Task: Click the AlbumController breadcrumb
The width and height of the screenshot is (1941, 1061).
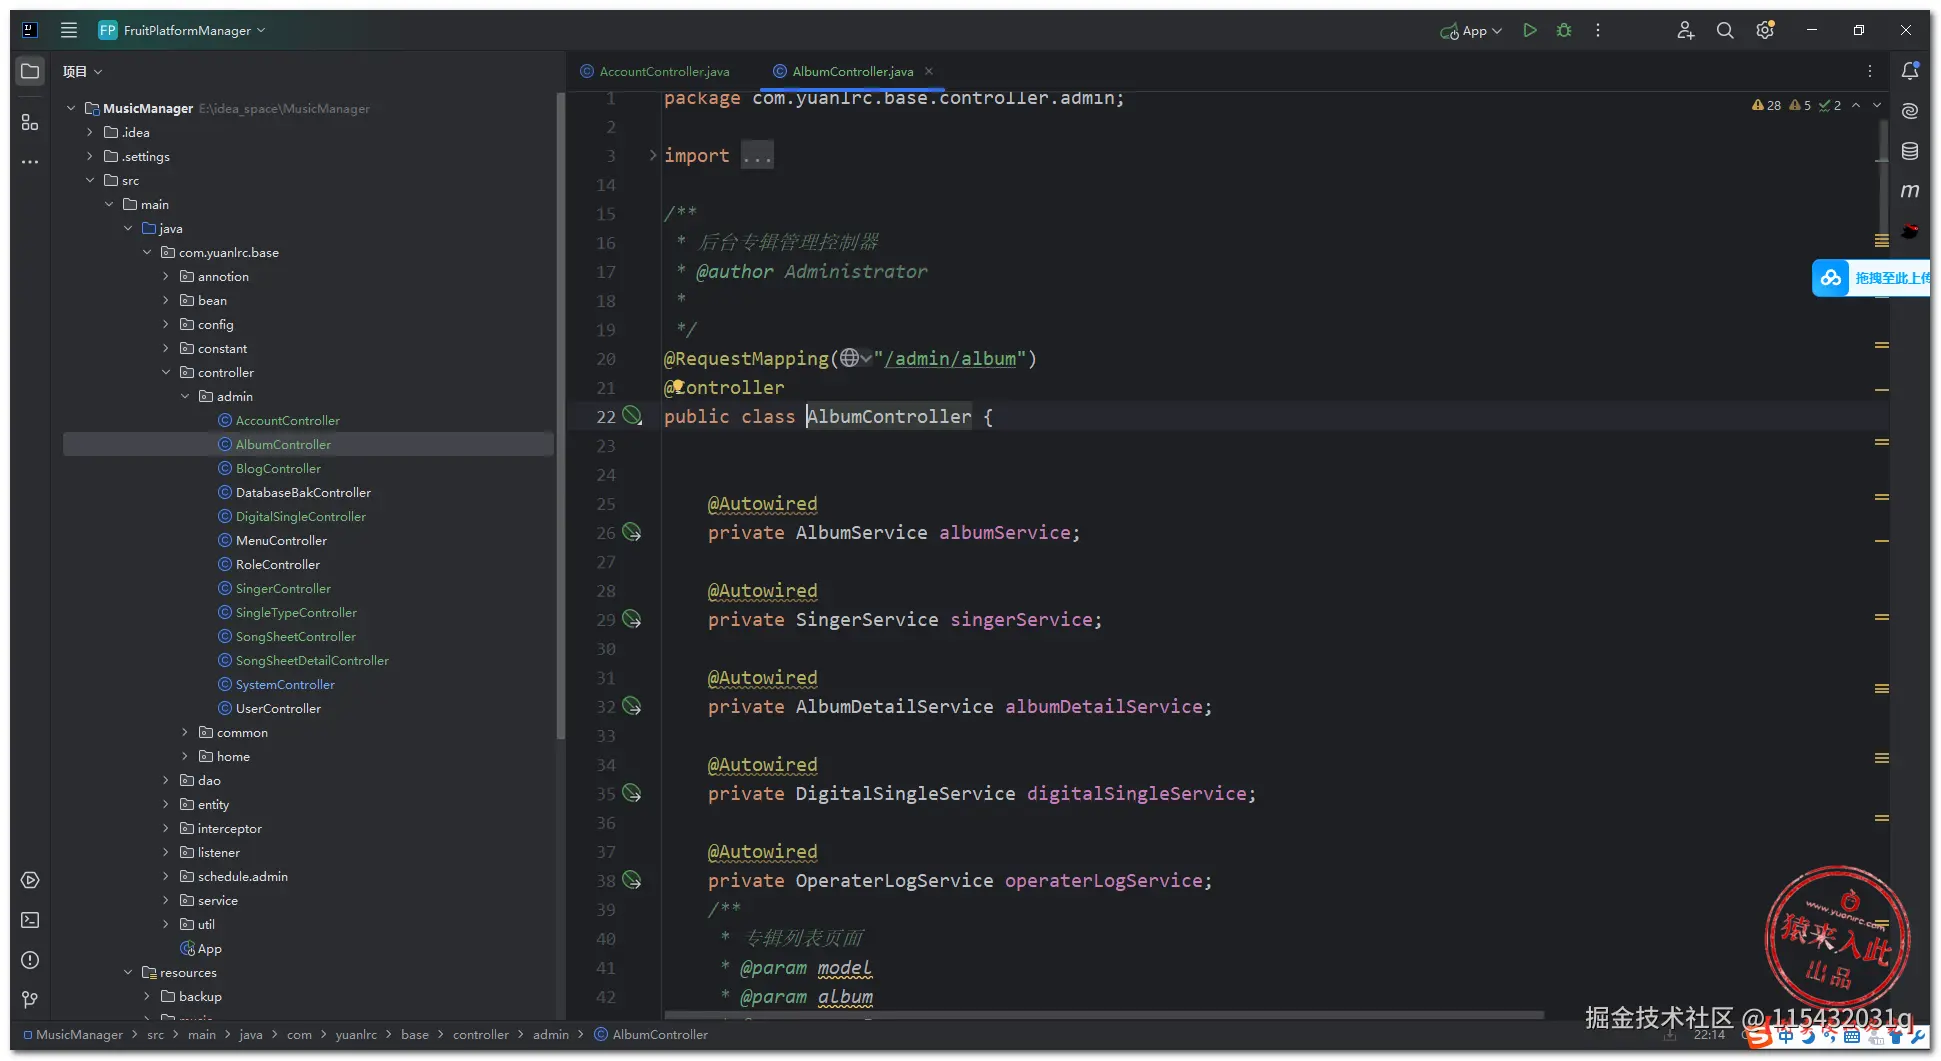Action: coord(660,1034)
